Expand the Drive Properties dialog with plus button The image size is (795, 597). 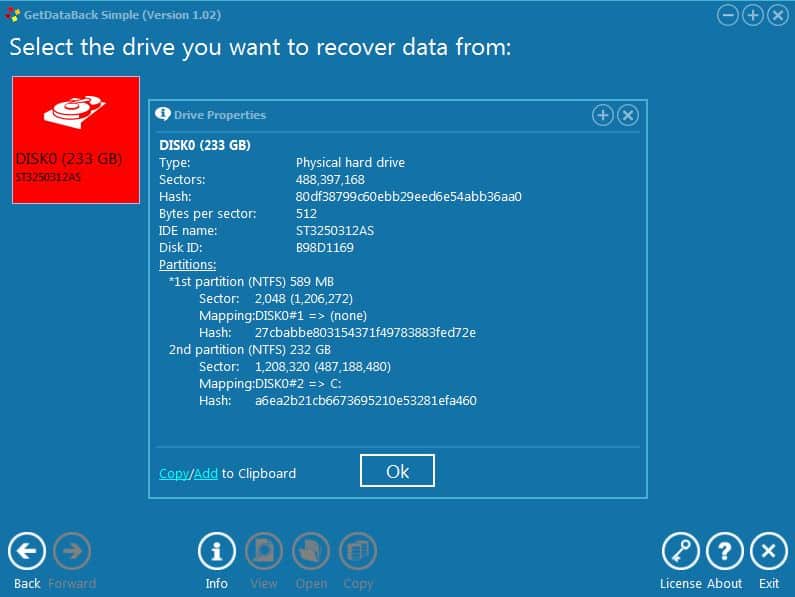[x=603, y=115]
